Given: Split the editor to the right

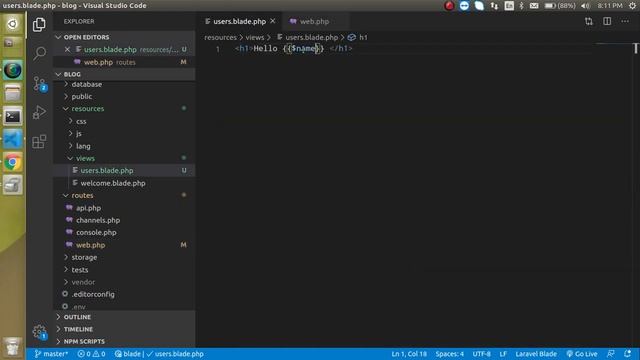Looking at the screenshot, I should click(x=607, y=21).
